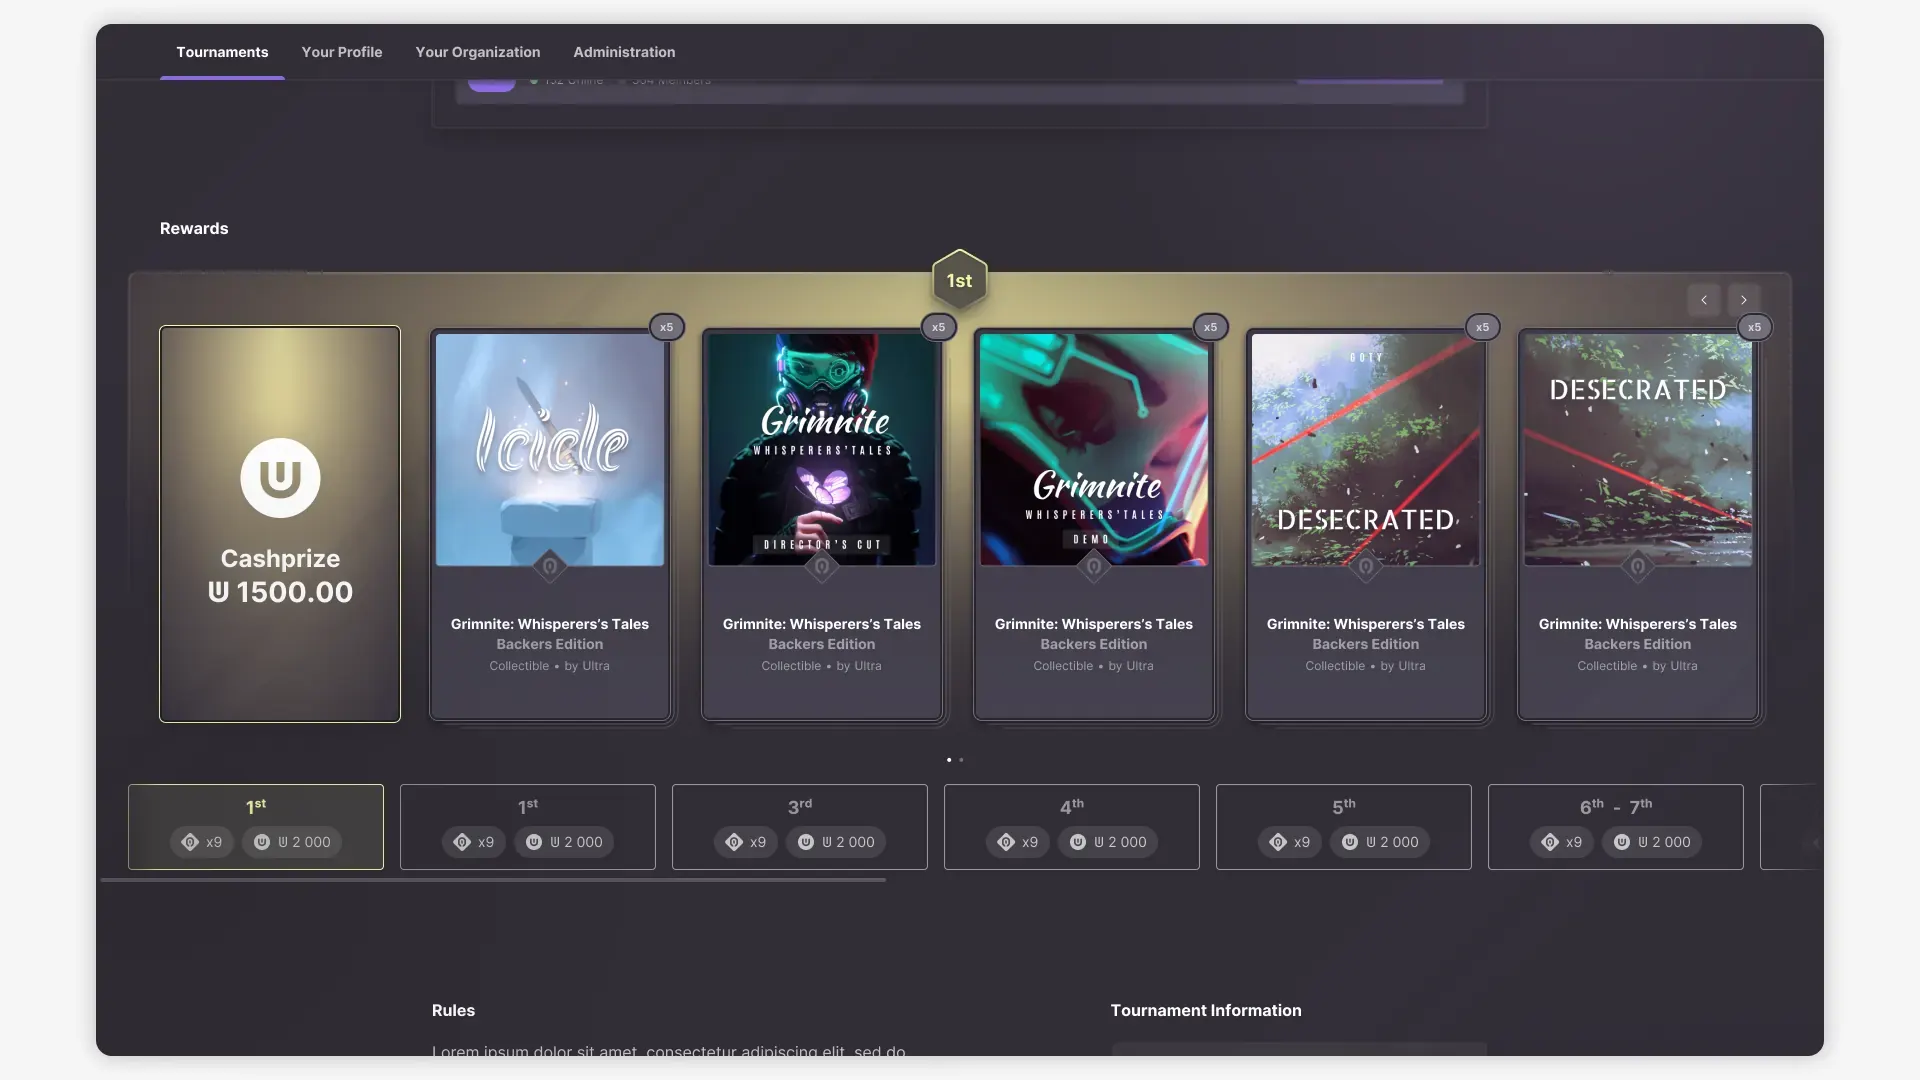Open the Grimnite Demo card artwork

[x=1094, y=450]
